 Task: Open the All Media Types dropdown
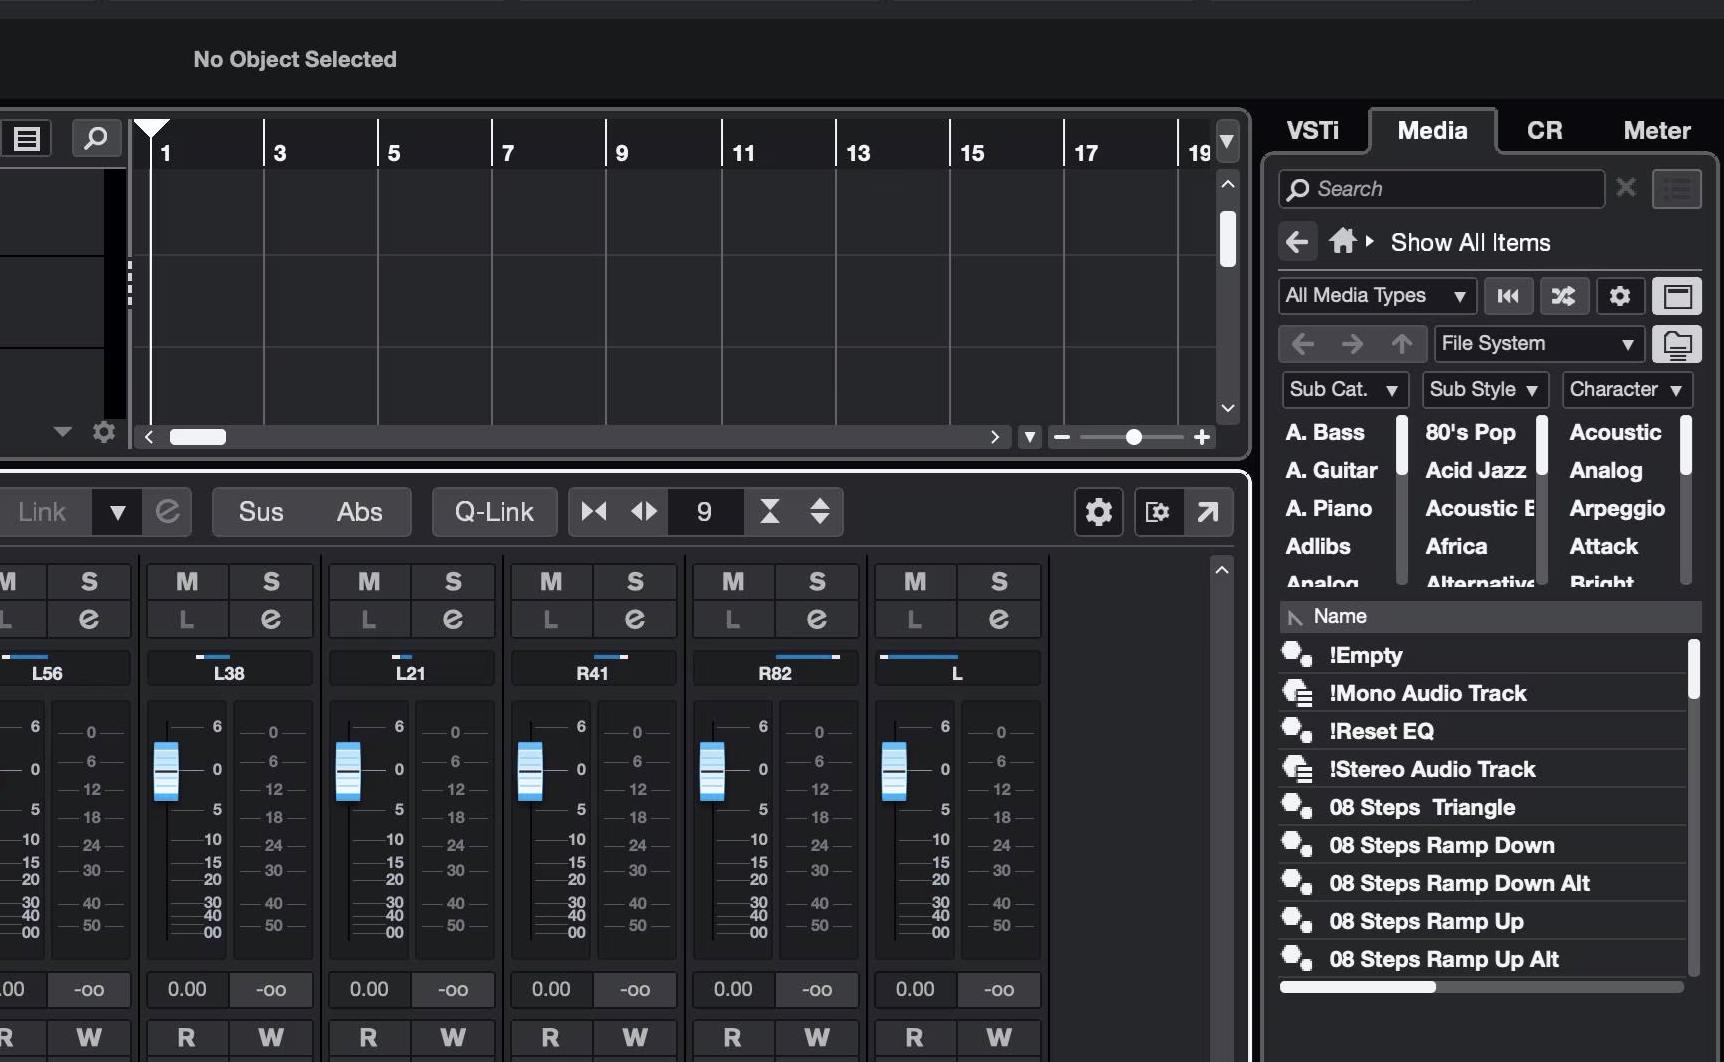coord(1377,296)
